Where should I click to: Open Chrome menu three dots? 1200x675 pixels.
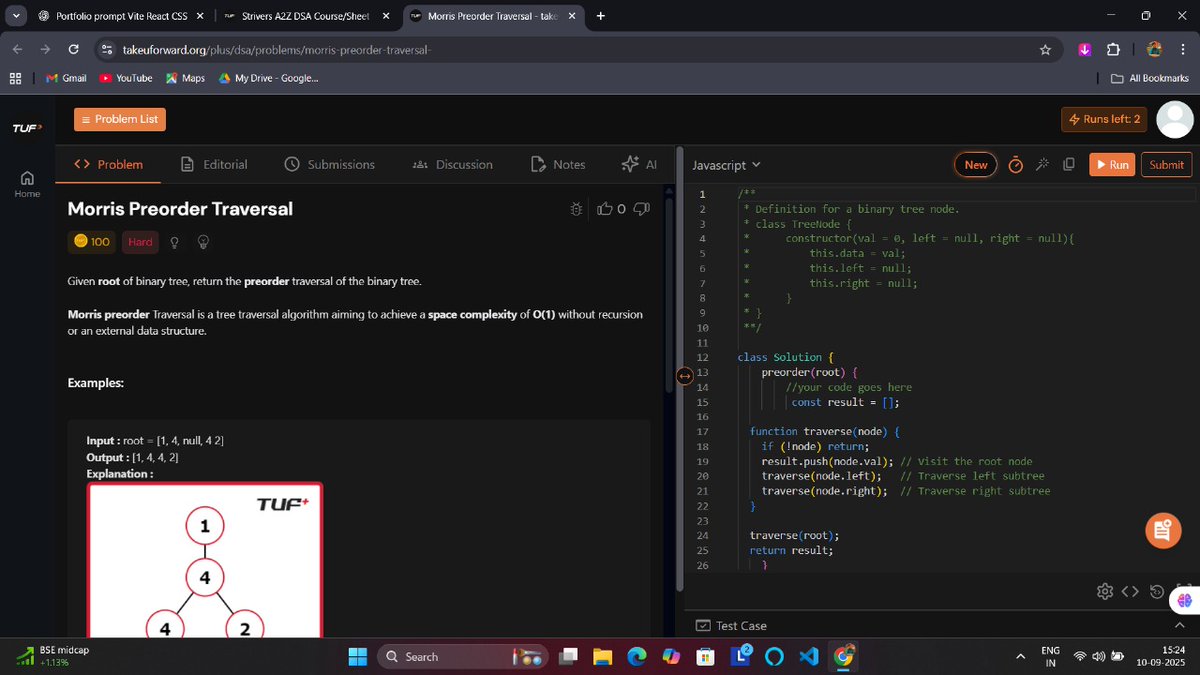point(1181,49)
